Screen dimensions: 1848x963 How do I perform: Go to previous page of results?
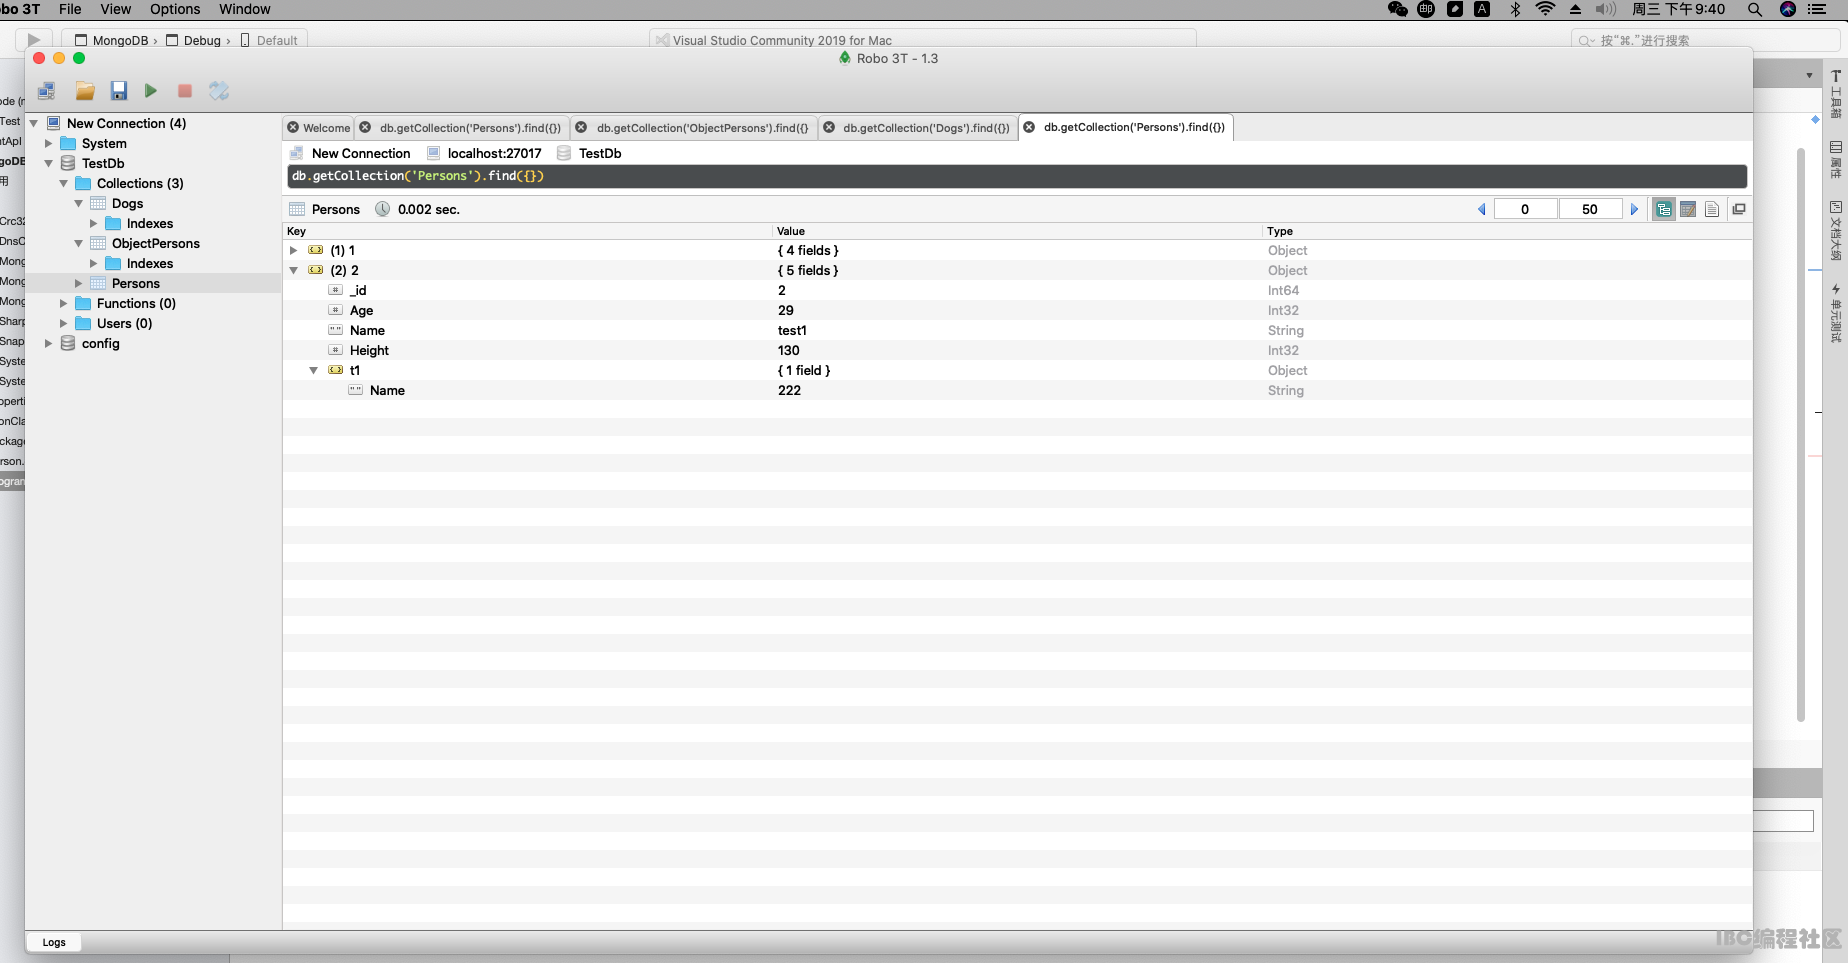pyautogui.click(x=1482, y=209)
